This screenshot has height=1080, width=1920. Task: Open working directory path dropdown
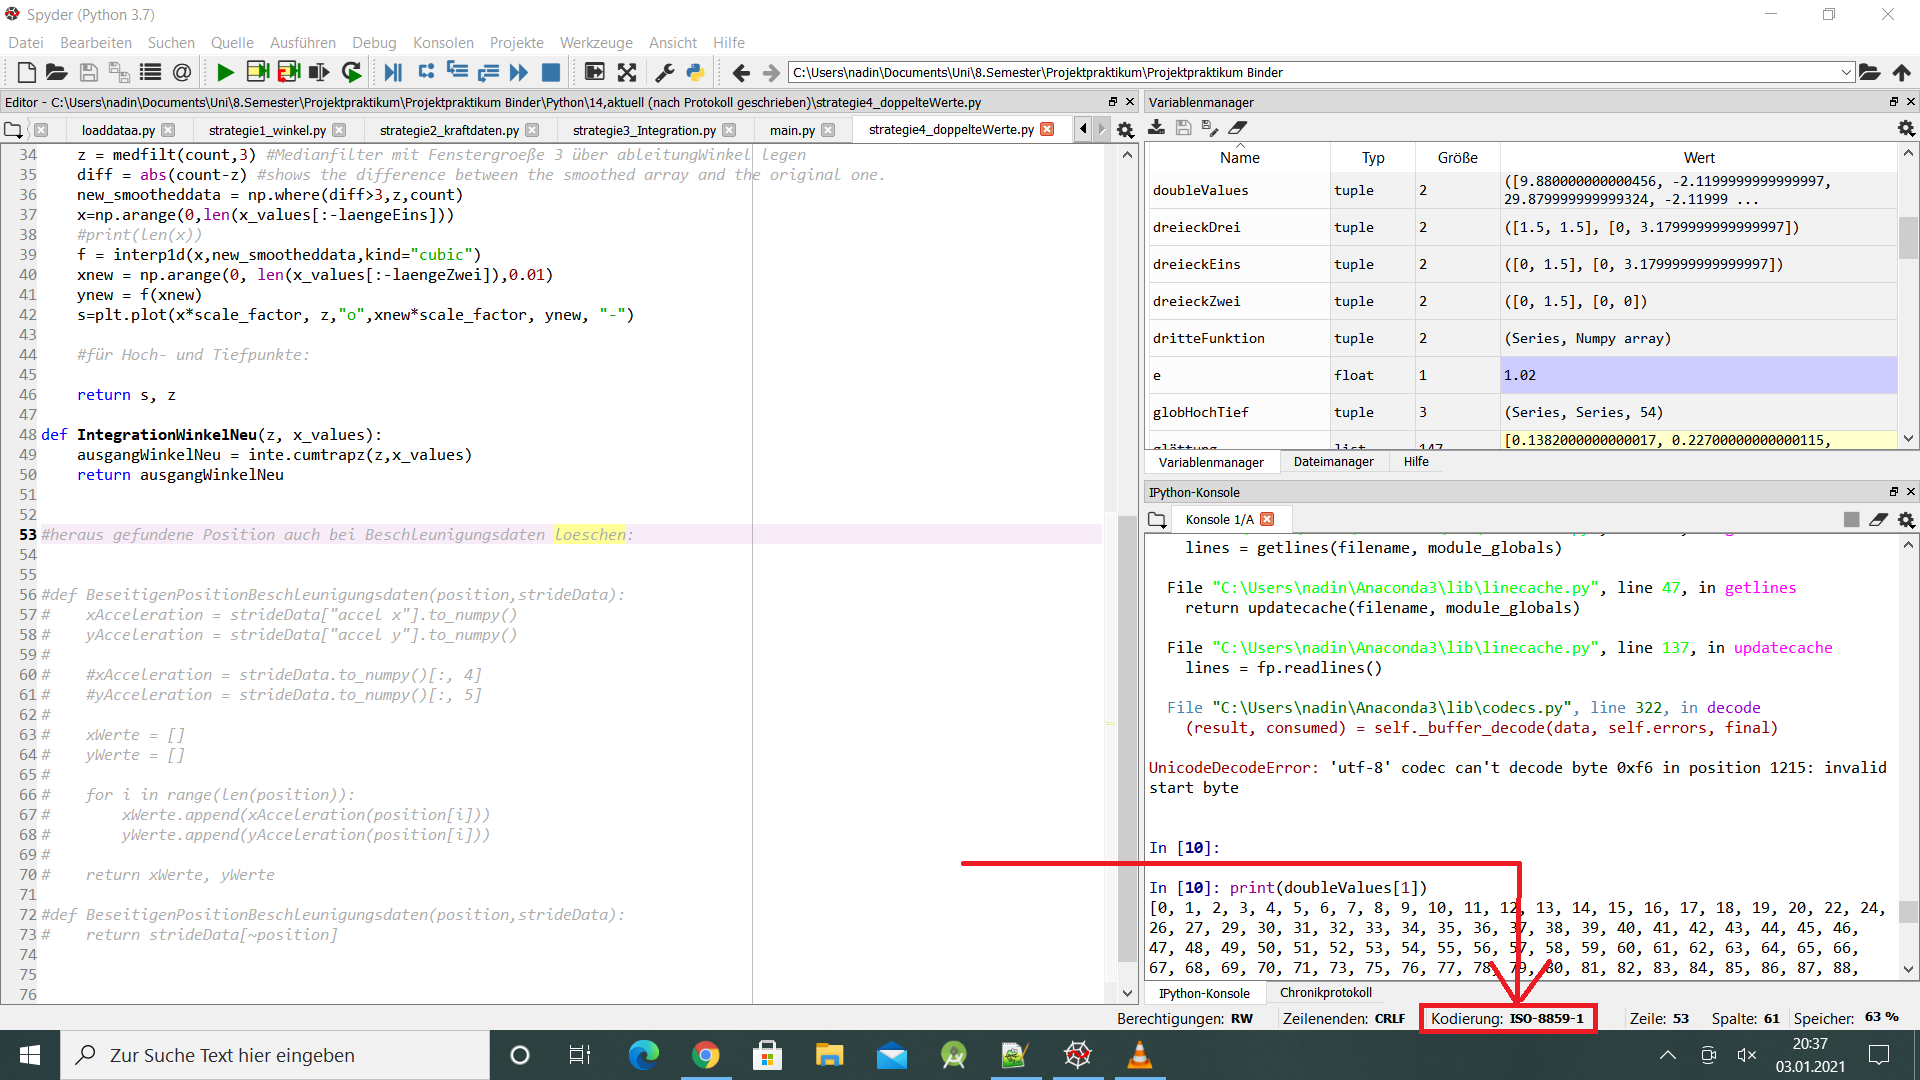pos(1846,72)
